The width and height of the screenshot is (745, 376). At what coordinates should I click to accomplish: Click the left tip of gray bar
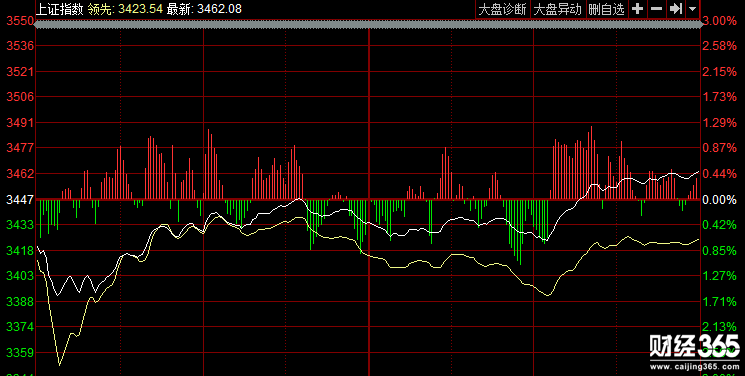tap(38, 24)
